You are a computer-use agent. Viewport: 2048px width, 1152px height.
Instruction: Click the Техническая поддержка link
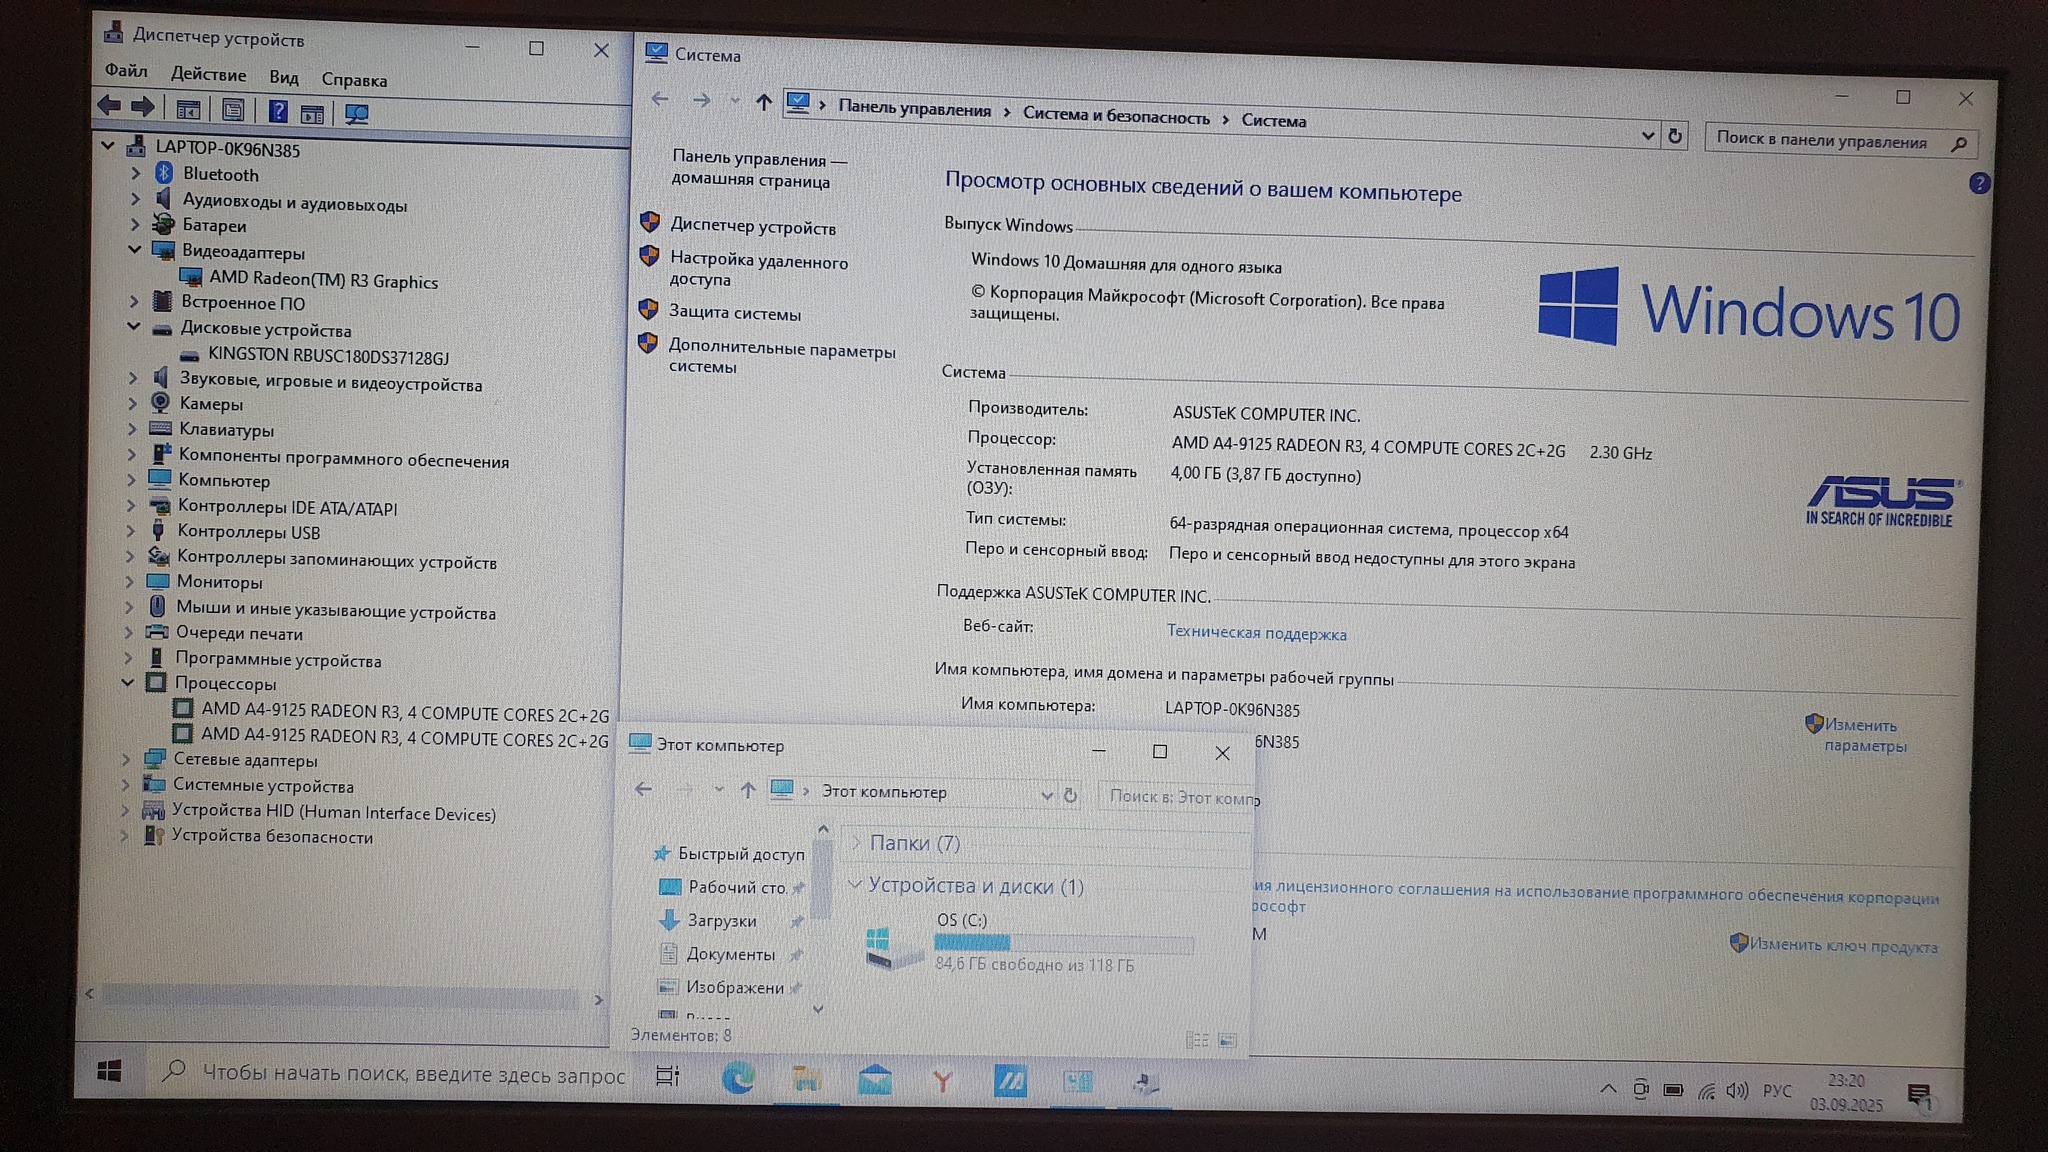click(1256, 632)
